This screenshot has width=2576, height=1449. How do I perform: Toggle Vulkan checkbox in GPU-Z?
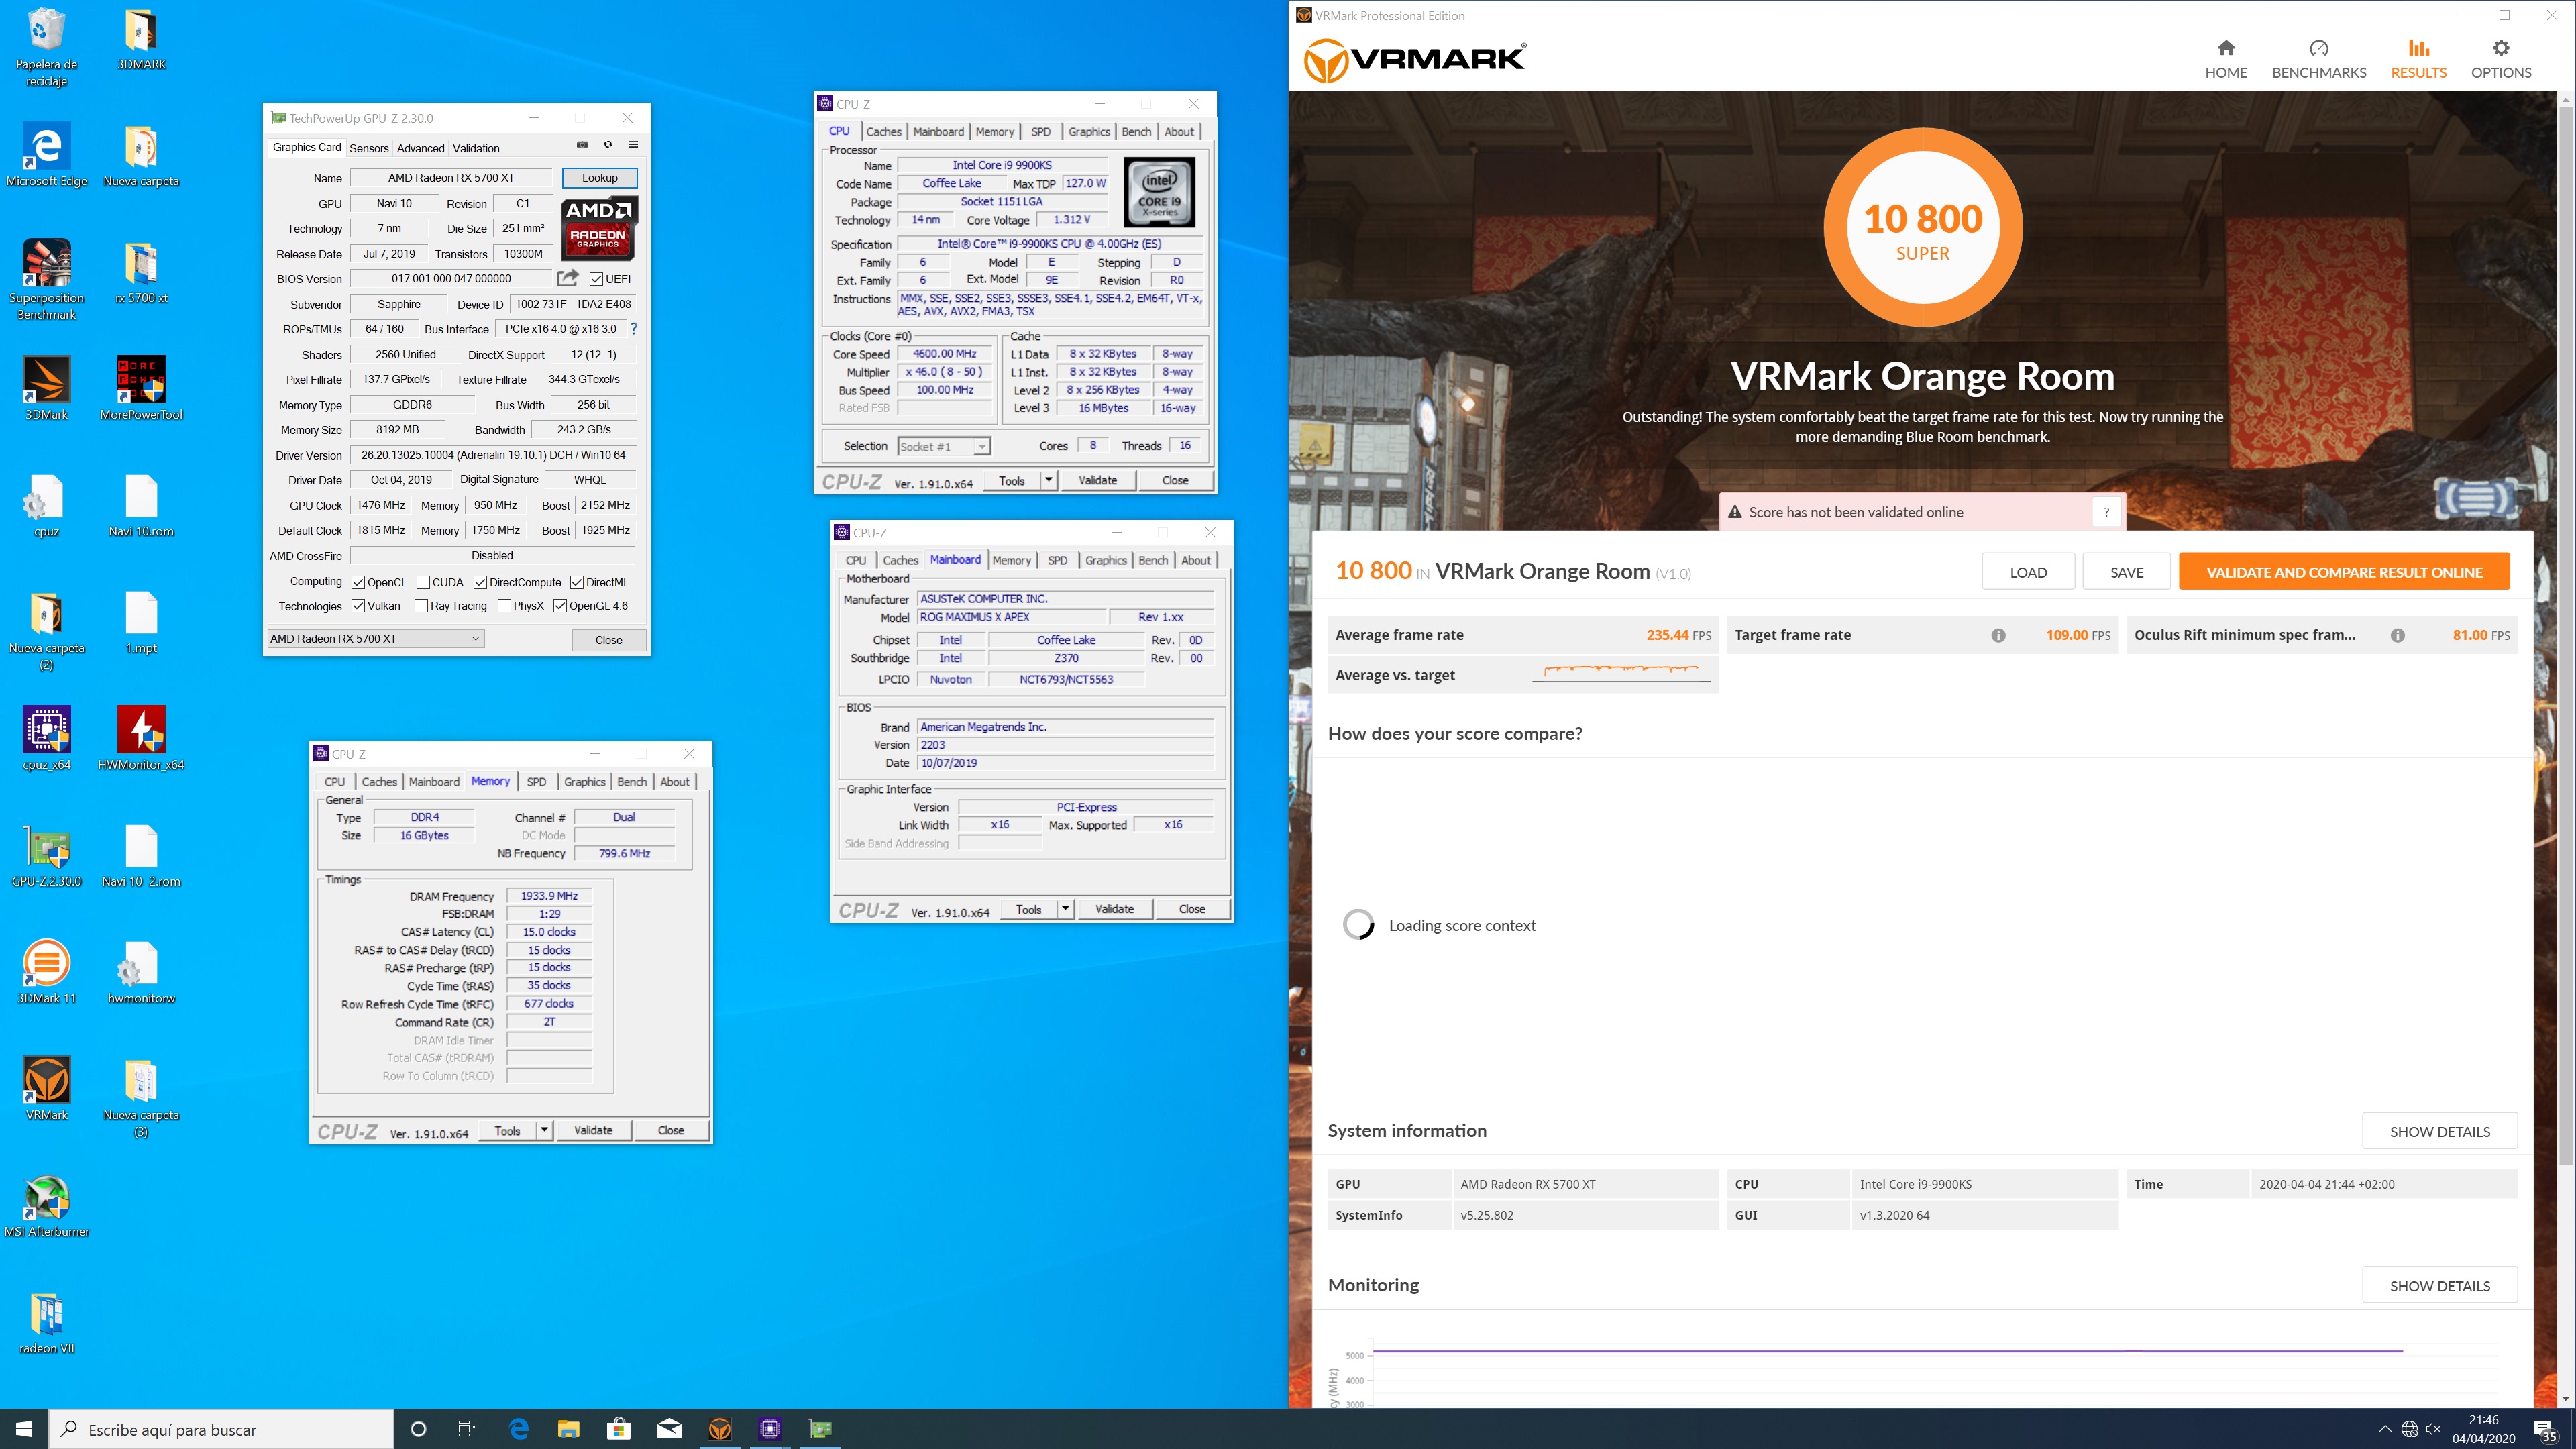(358, 606)
